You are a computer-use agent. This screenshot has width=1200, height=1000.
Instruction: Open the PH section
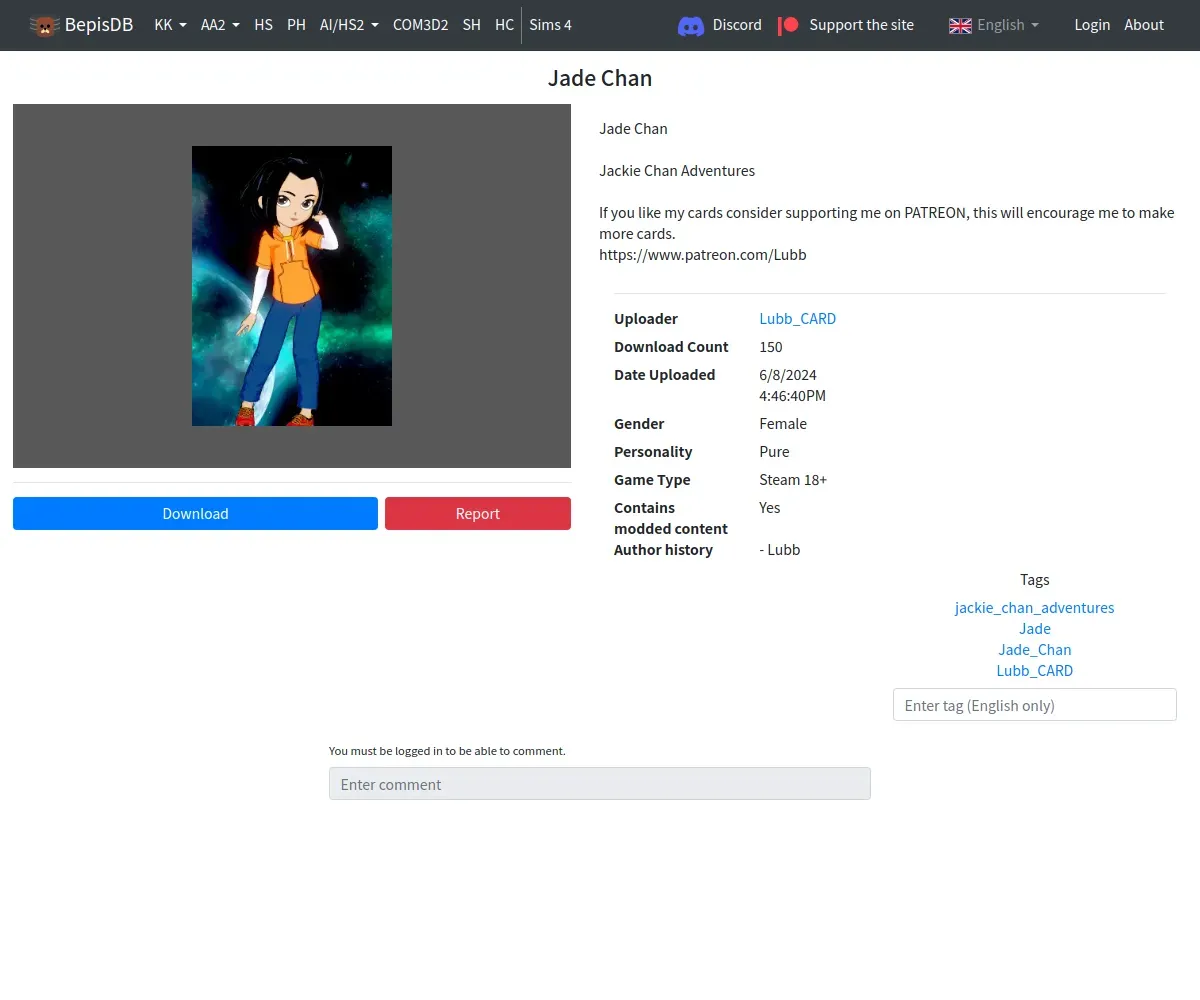[x=296, y=25]
